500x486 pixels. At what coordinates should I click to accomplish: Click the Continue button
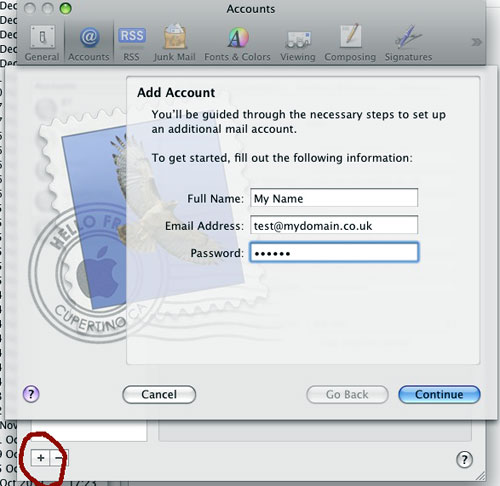pos(439,395)
